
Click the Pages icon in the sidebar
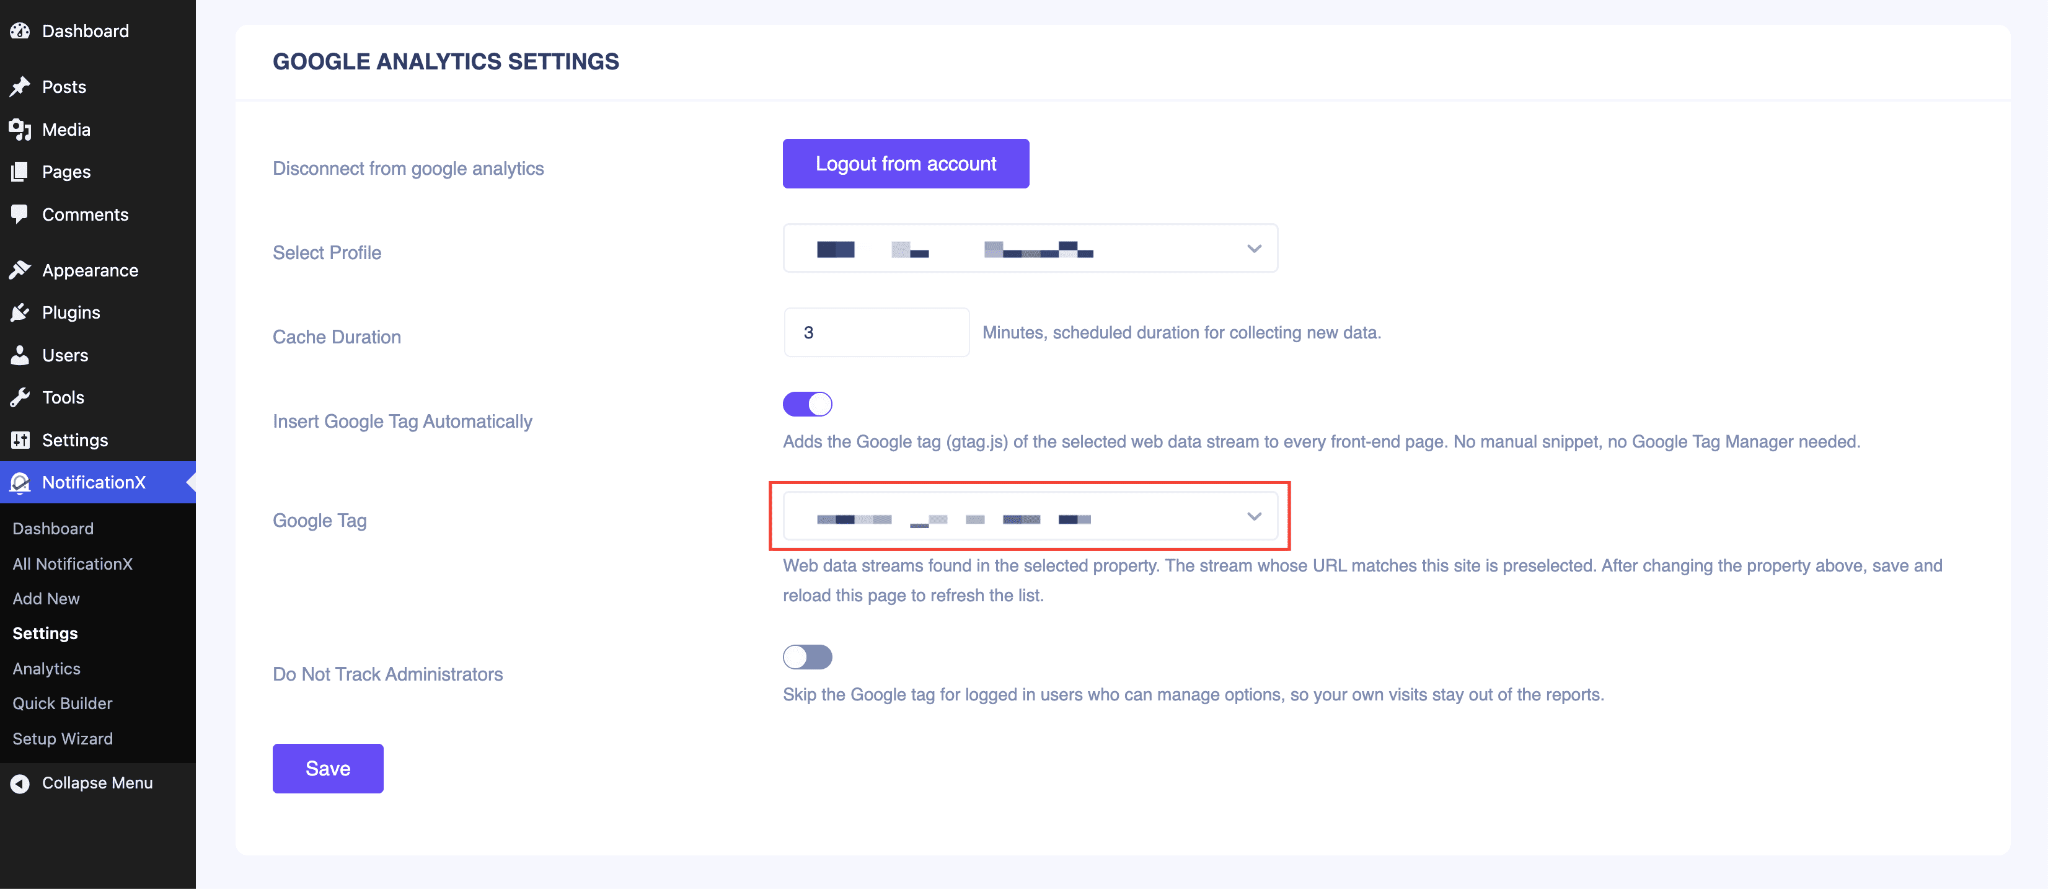click(20, 172)
